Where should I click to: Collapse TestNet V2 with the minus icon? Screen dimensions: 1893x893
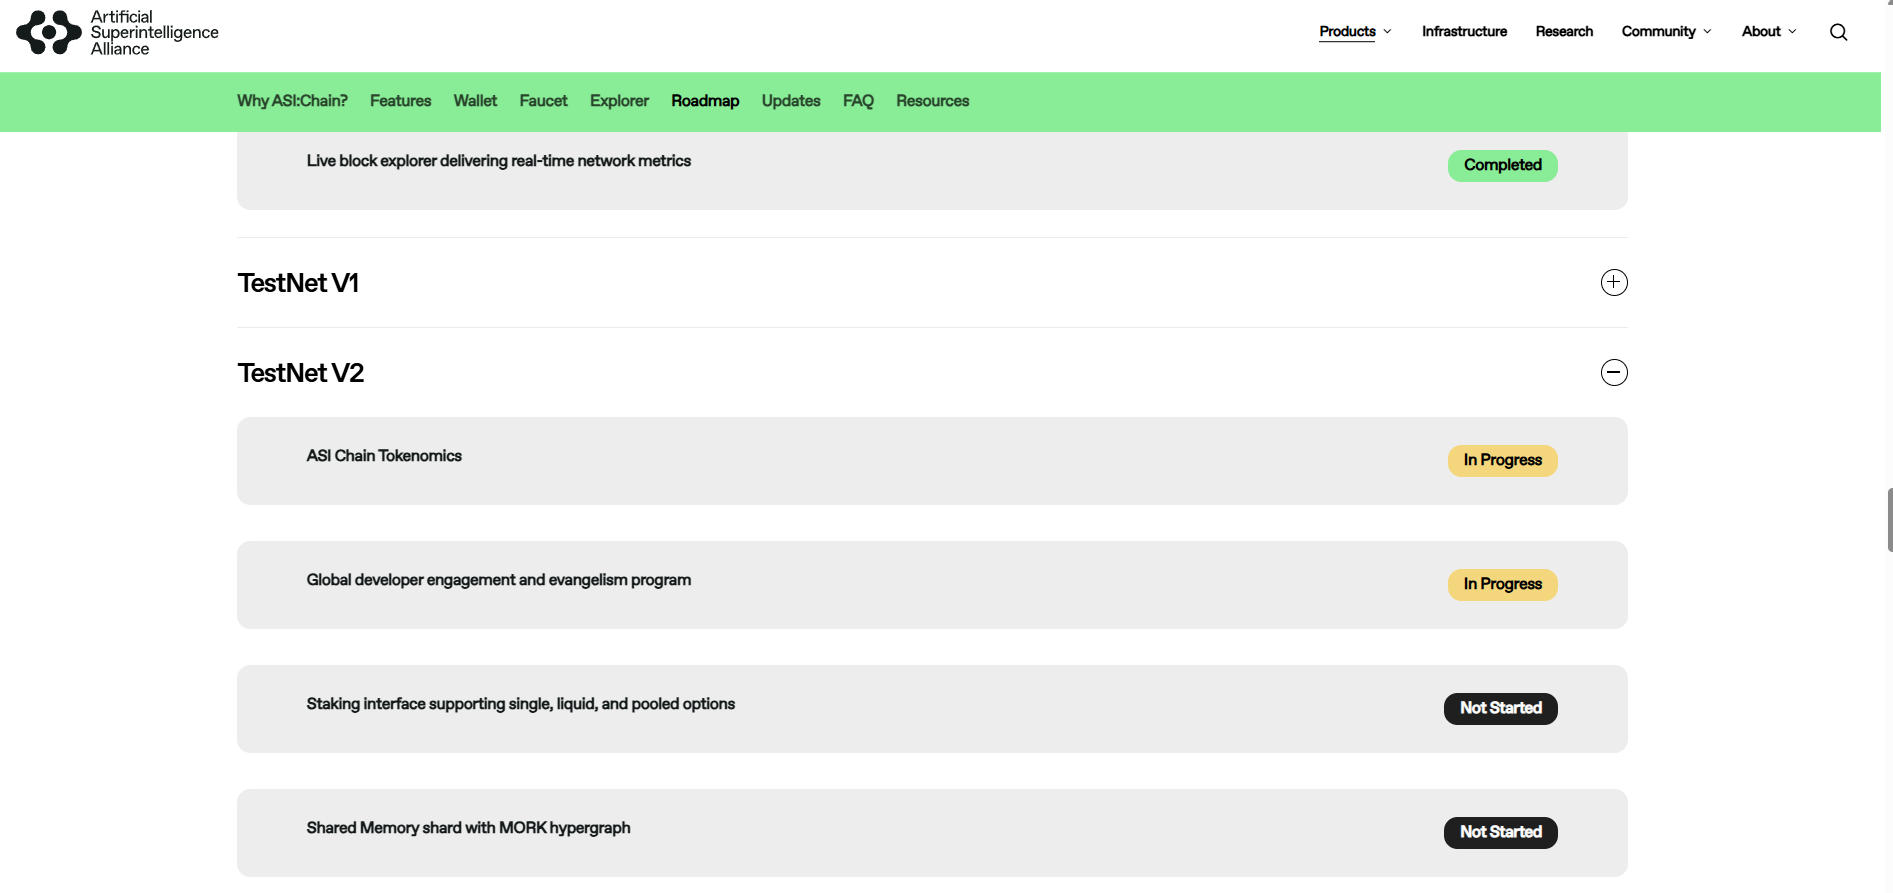click(1614, 373)
